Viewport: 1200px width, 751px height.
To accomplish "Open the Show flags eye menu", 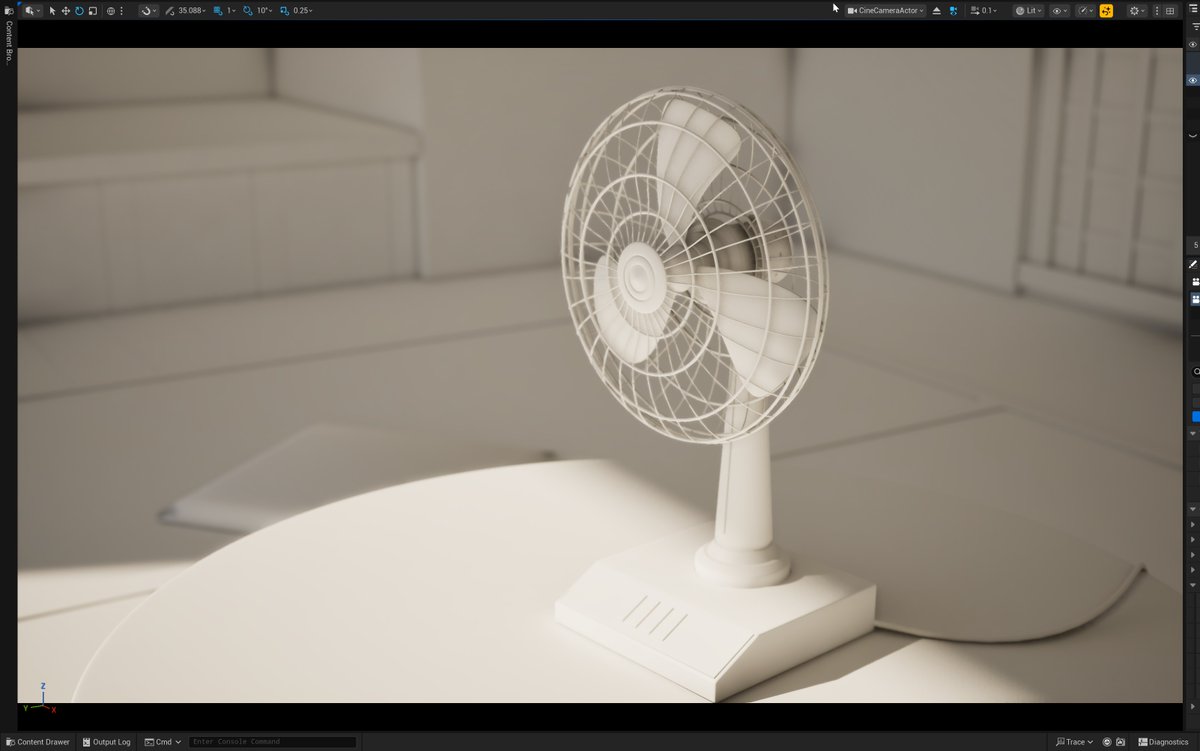I will click(x=1059, y=10).
